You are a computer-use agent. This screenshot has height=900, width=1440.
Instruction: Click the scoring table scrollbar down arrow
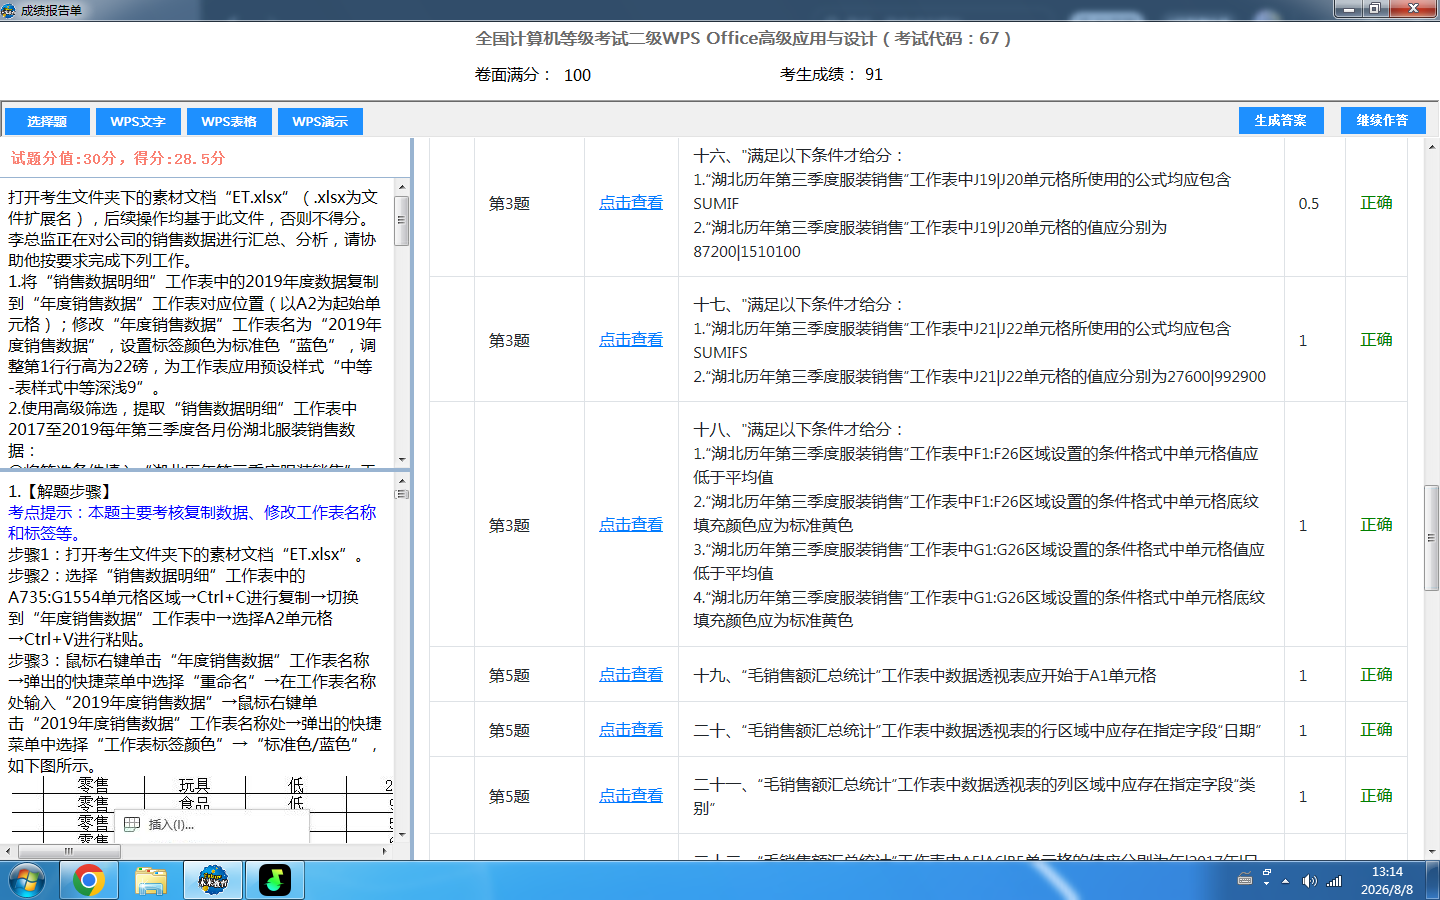1431,852
